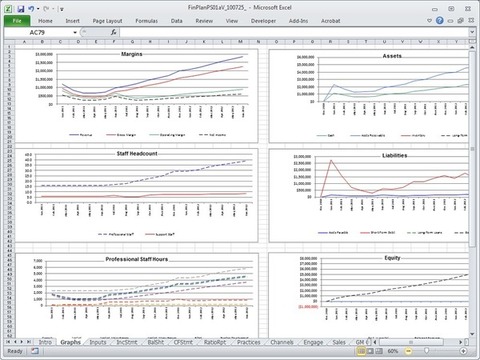Switch to the IncStmt sheet tab
The width and height of the screenshot is (480, 360).
pyautogui.click(x=127, y=342)
